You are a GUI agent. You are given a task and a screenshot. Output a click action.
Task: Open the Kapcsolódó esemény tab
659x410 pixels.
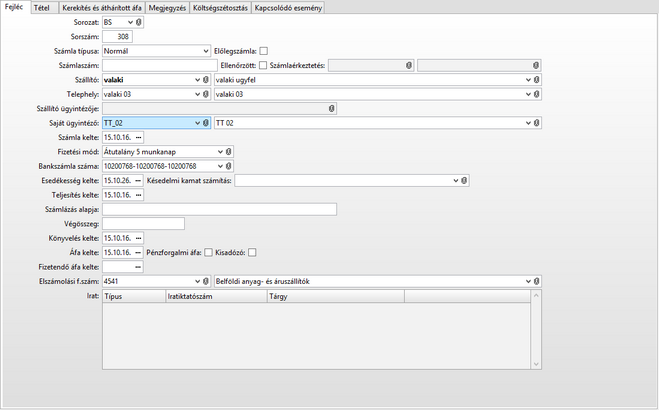tap(288, 8)
